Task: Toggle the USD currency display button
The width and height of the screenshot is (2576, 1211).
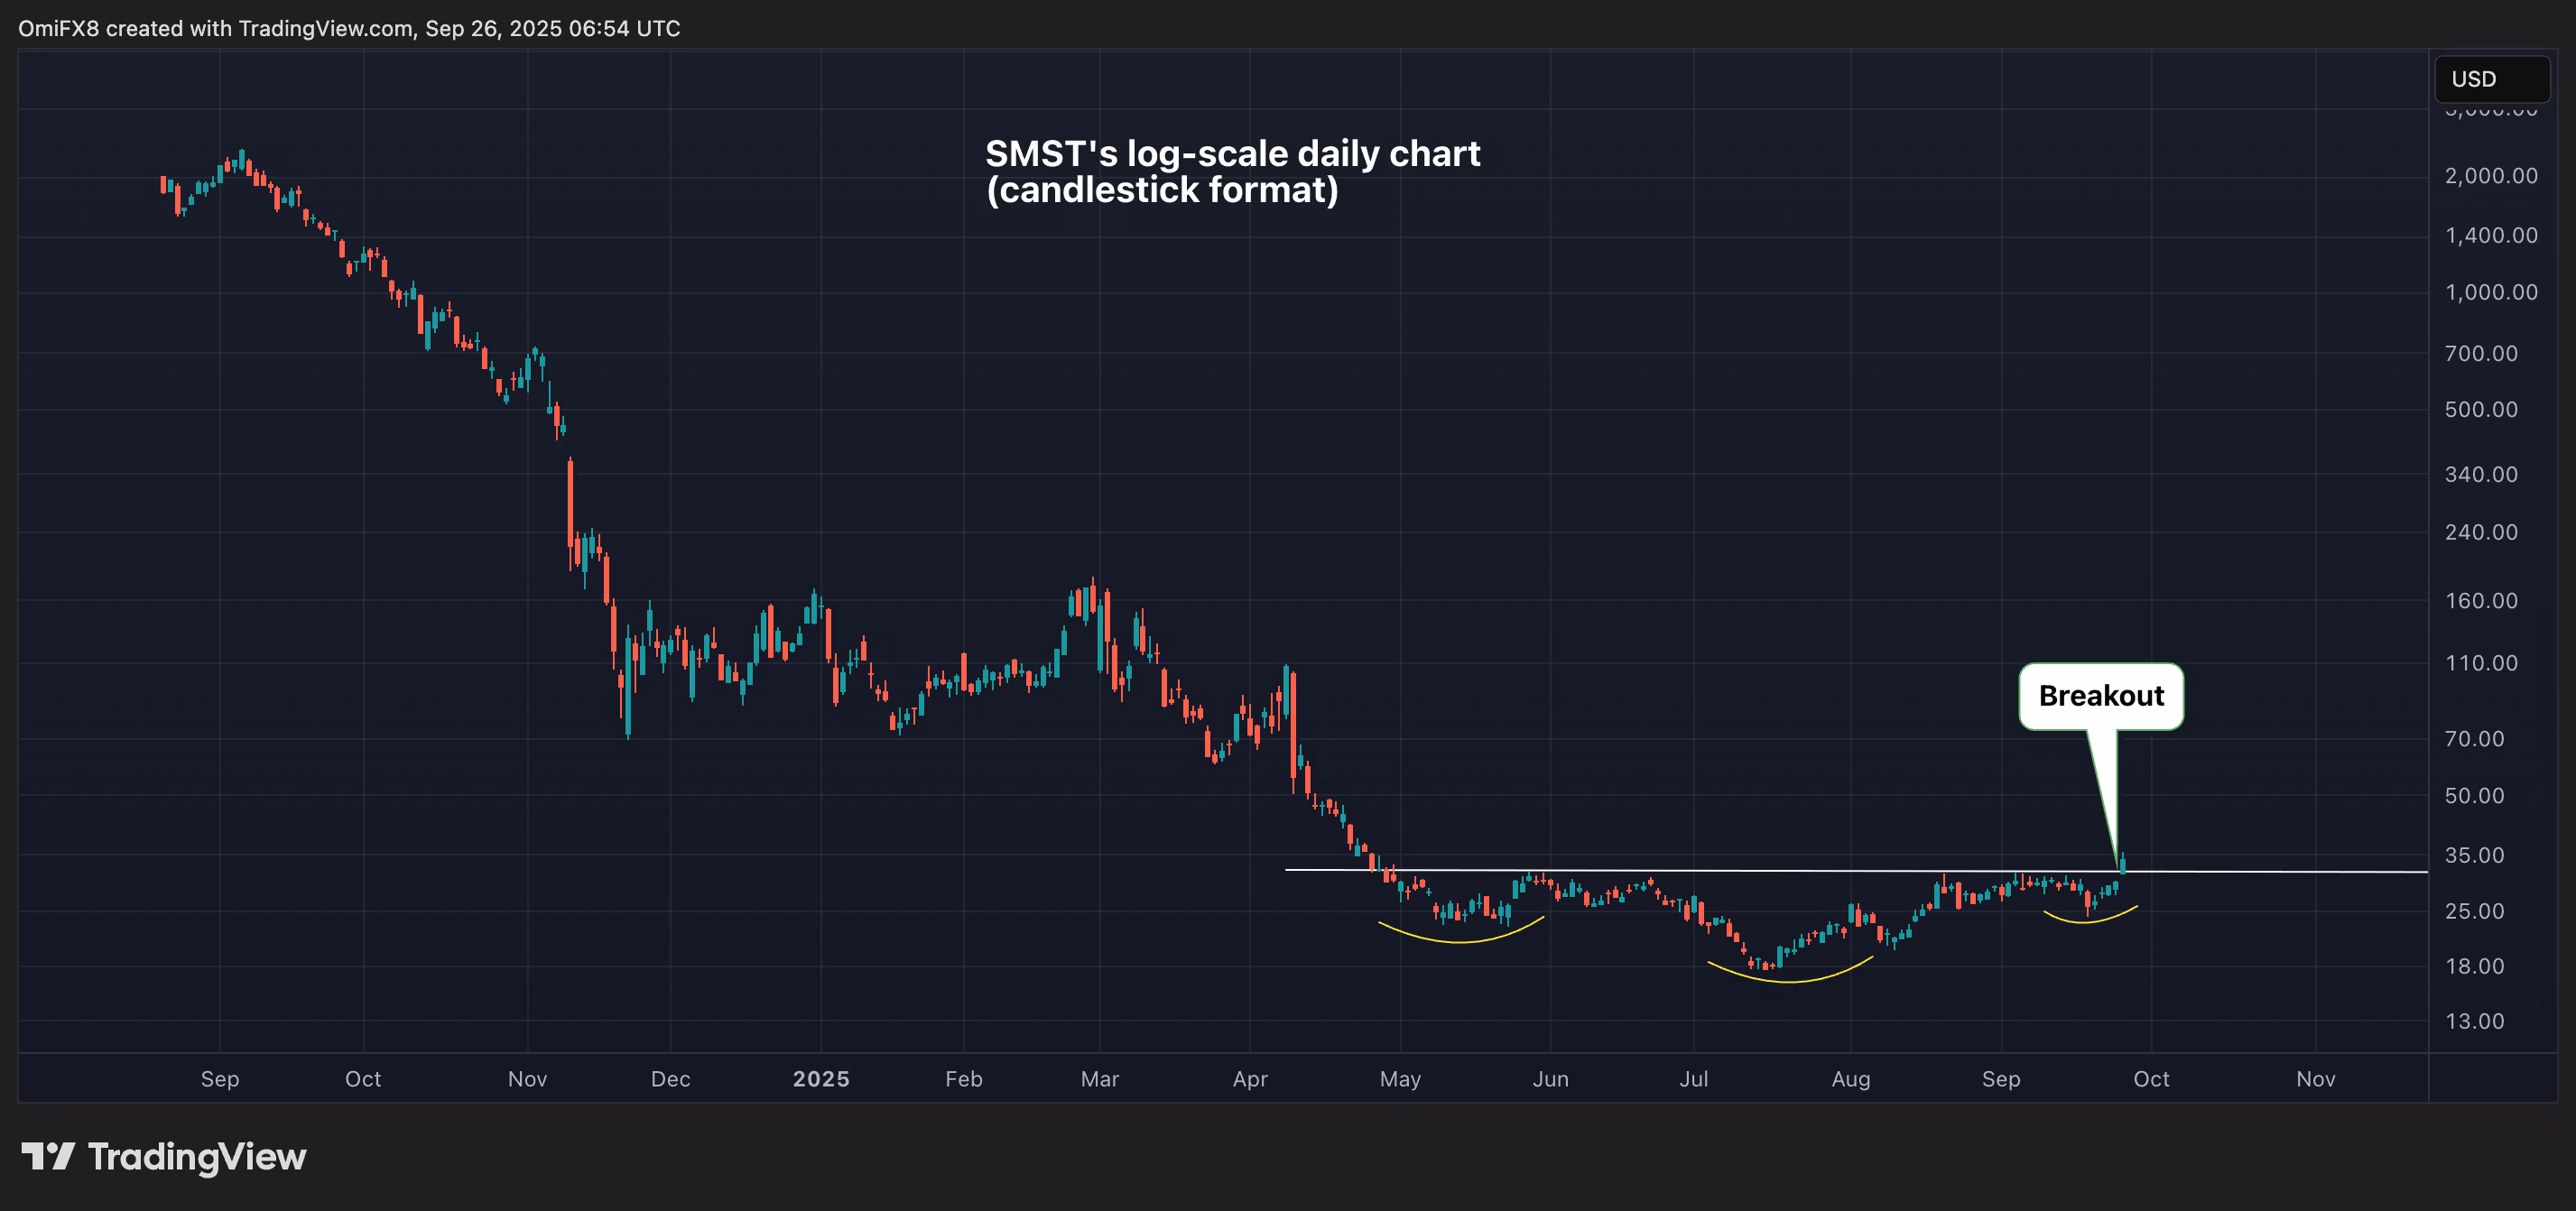Action: (x=2491, y=79)
